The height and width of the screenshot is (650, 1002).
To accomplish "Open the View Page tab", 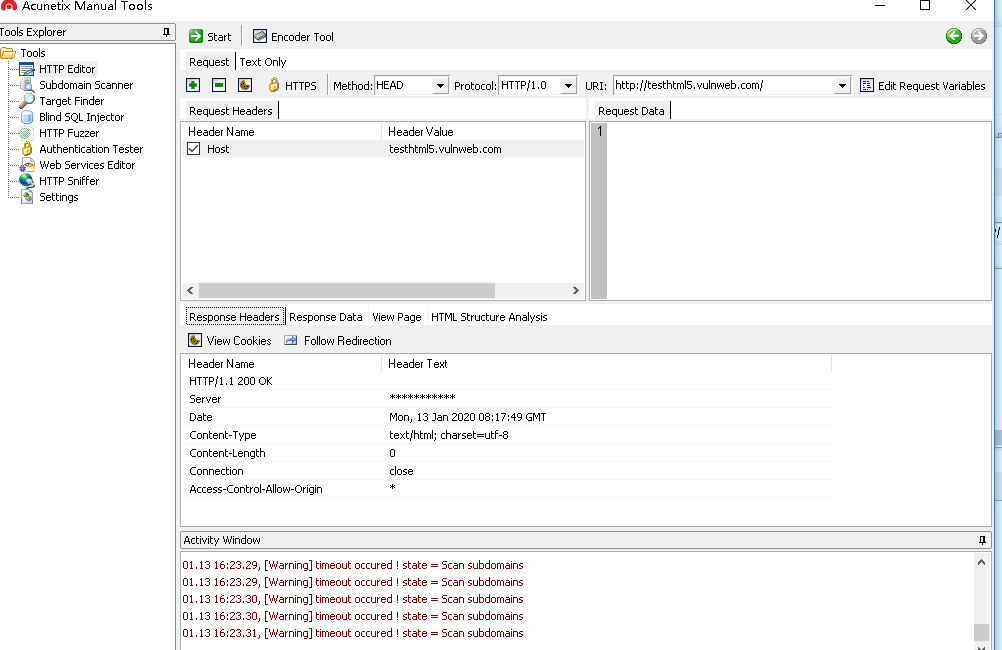I will [396, 317].
